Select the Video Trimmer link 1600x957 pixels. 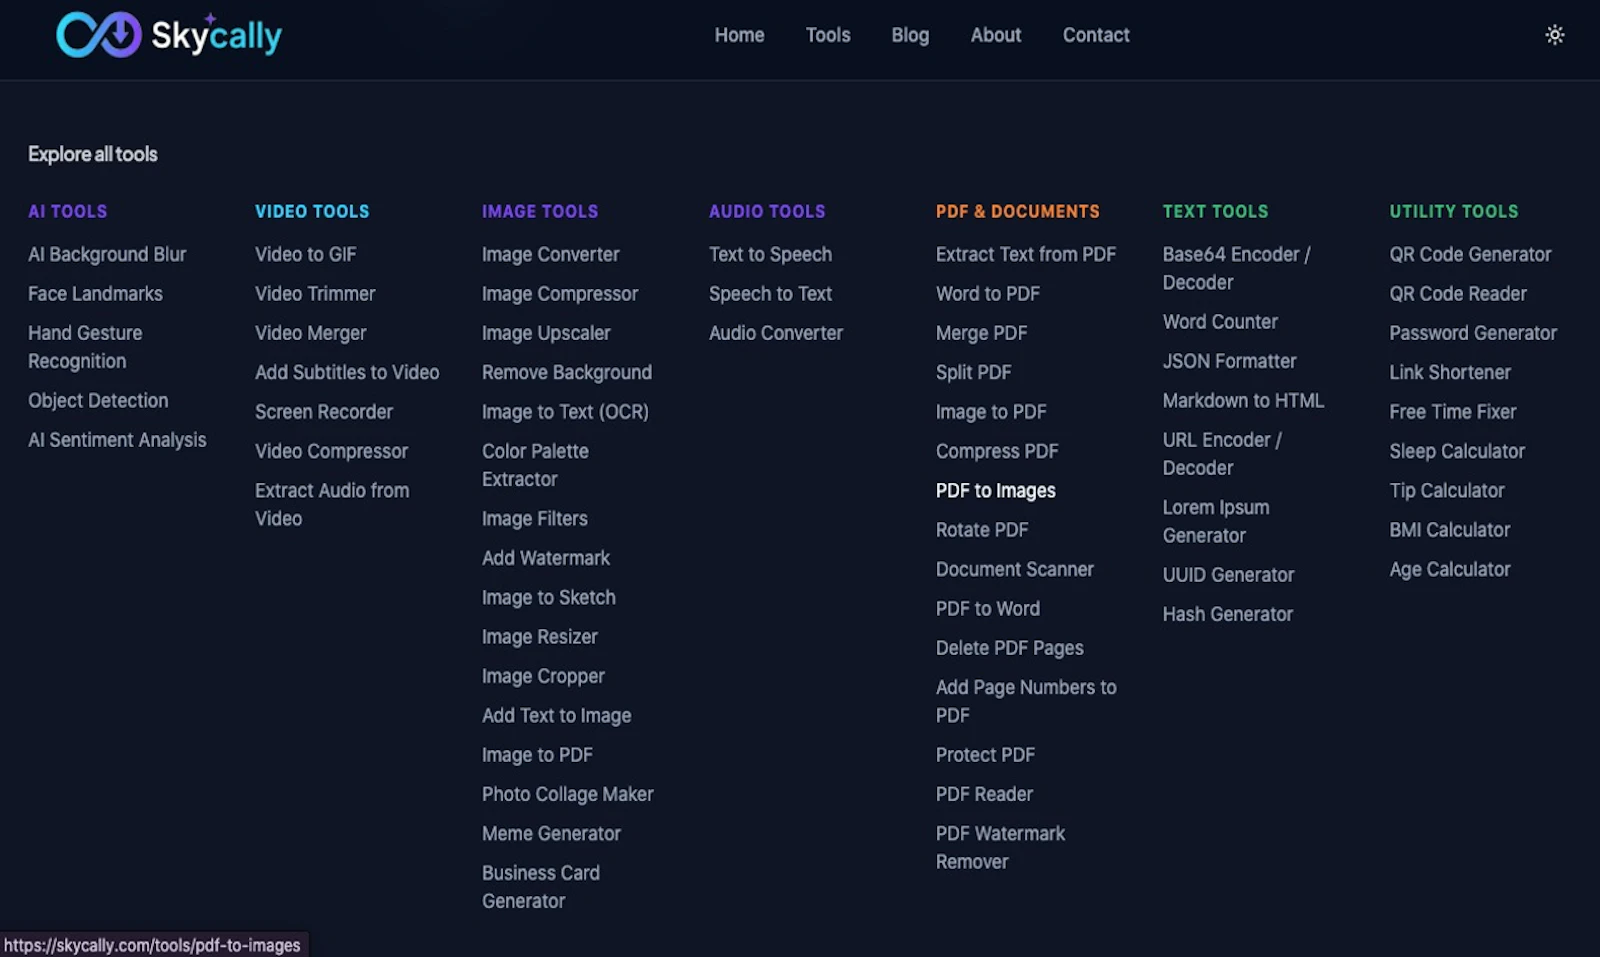pyautogui.click(x=315, y=294)
